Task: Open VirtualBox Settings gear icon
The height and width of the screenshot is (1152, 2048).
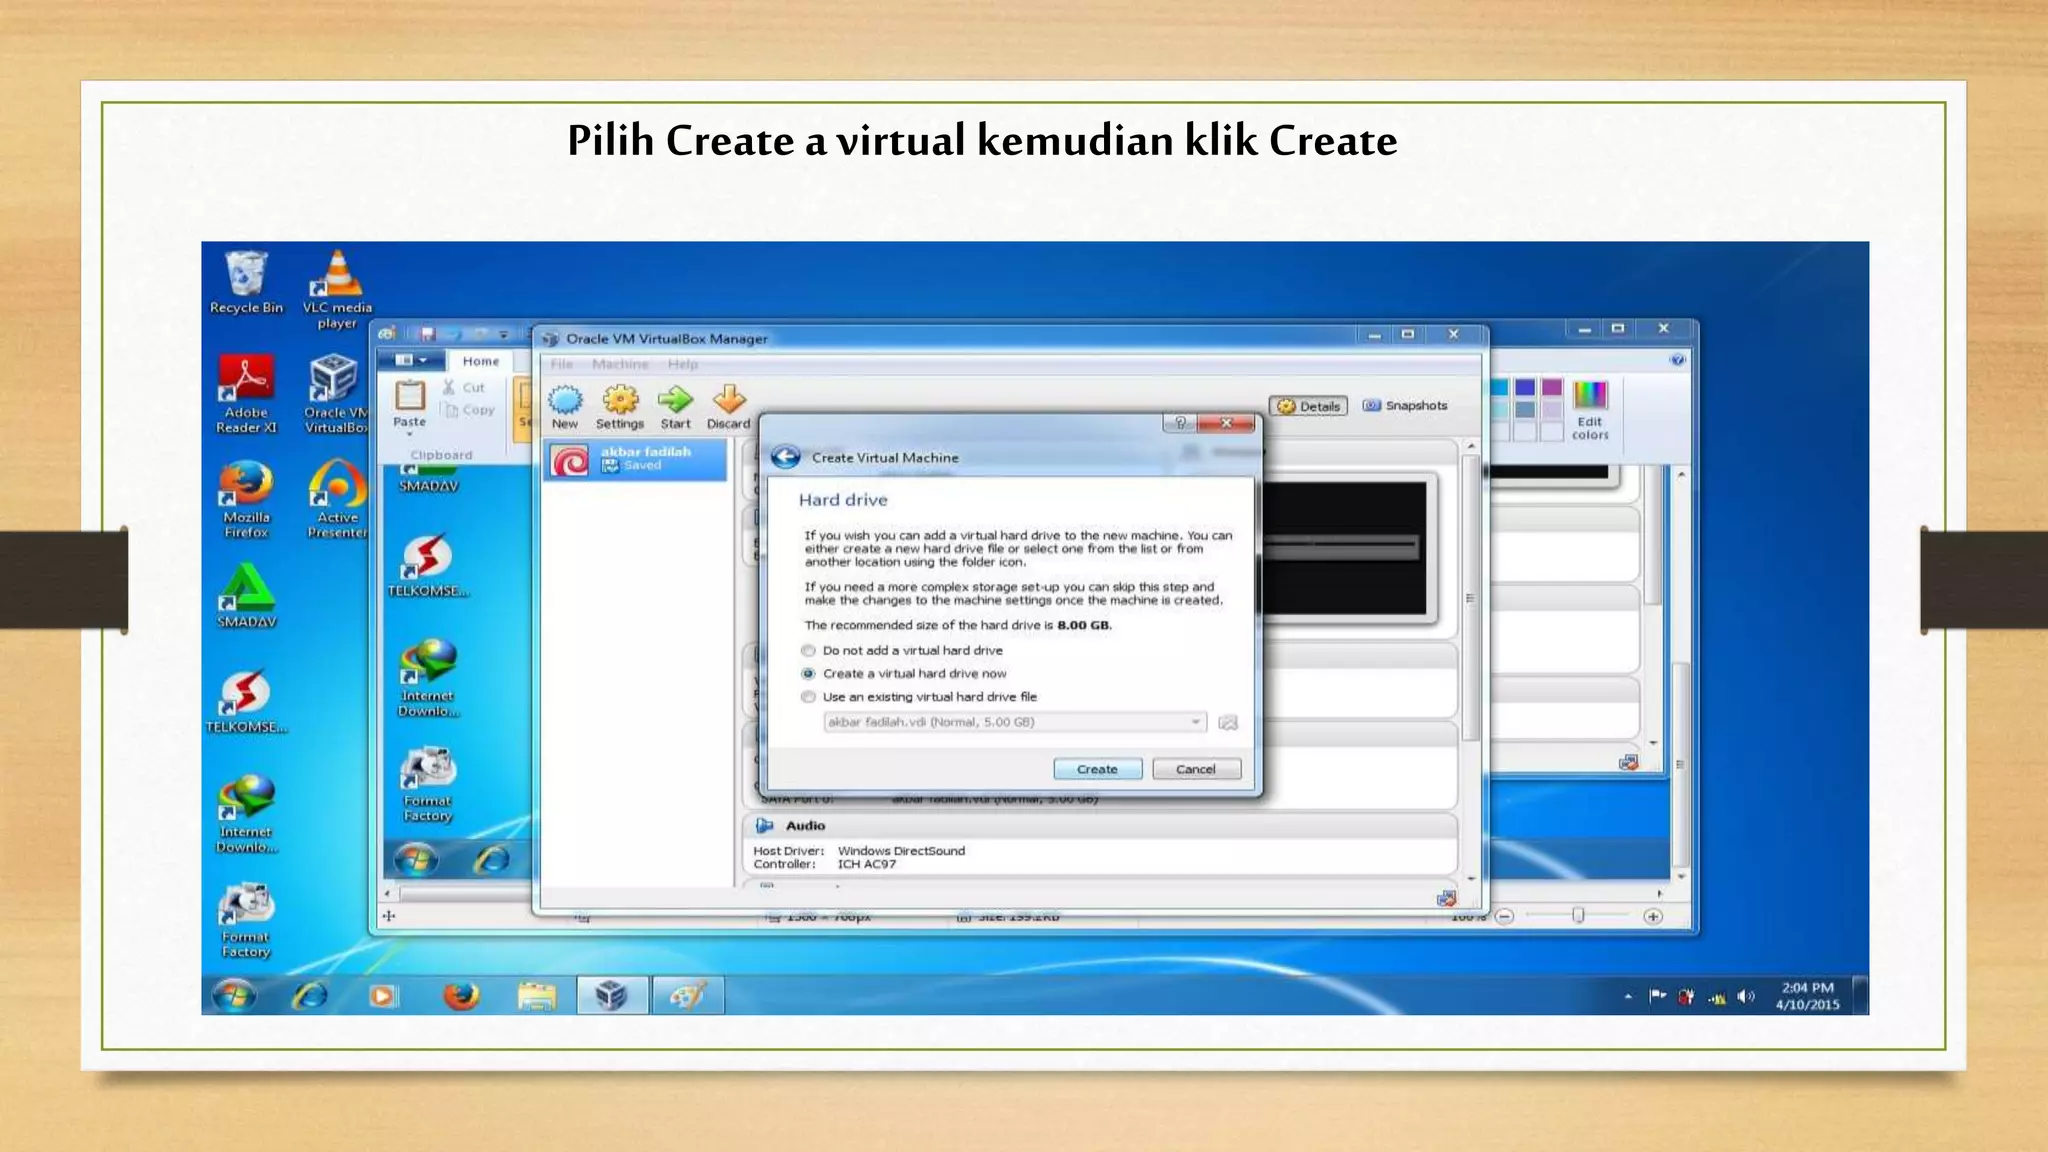Action: point(620,408)
